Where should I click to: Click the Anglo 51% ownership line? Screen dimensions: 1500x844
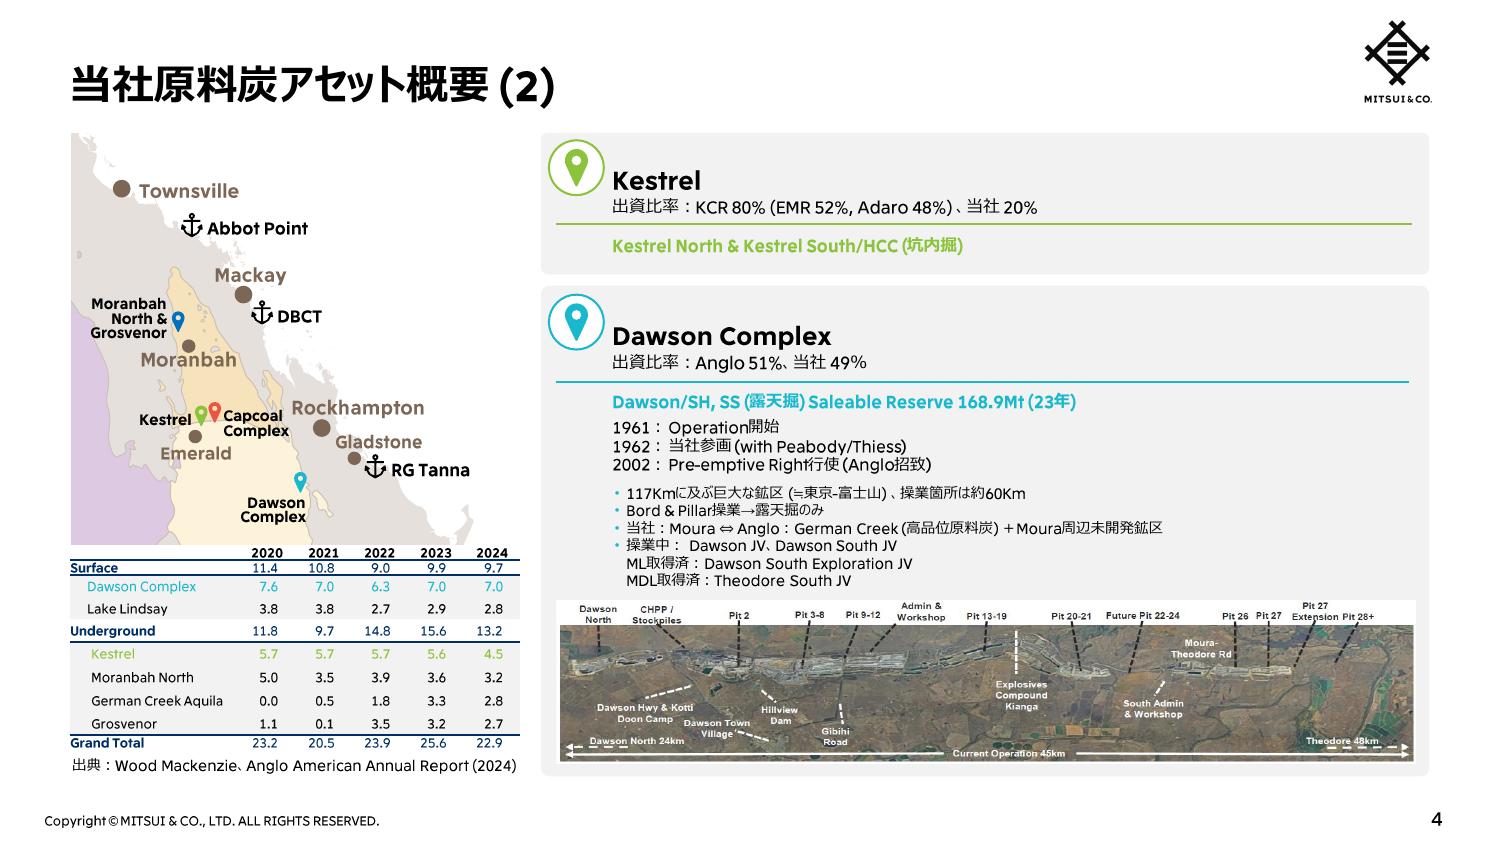739,363
